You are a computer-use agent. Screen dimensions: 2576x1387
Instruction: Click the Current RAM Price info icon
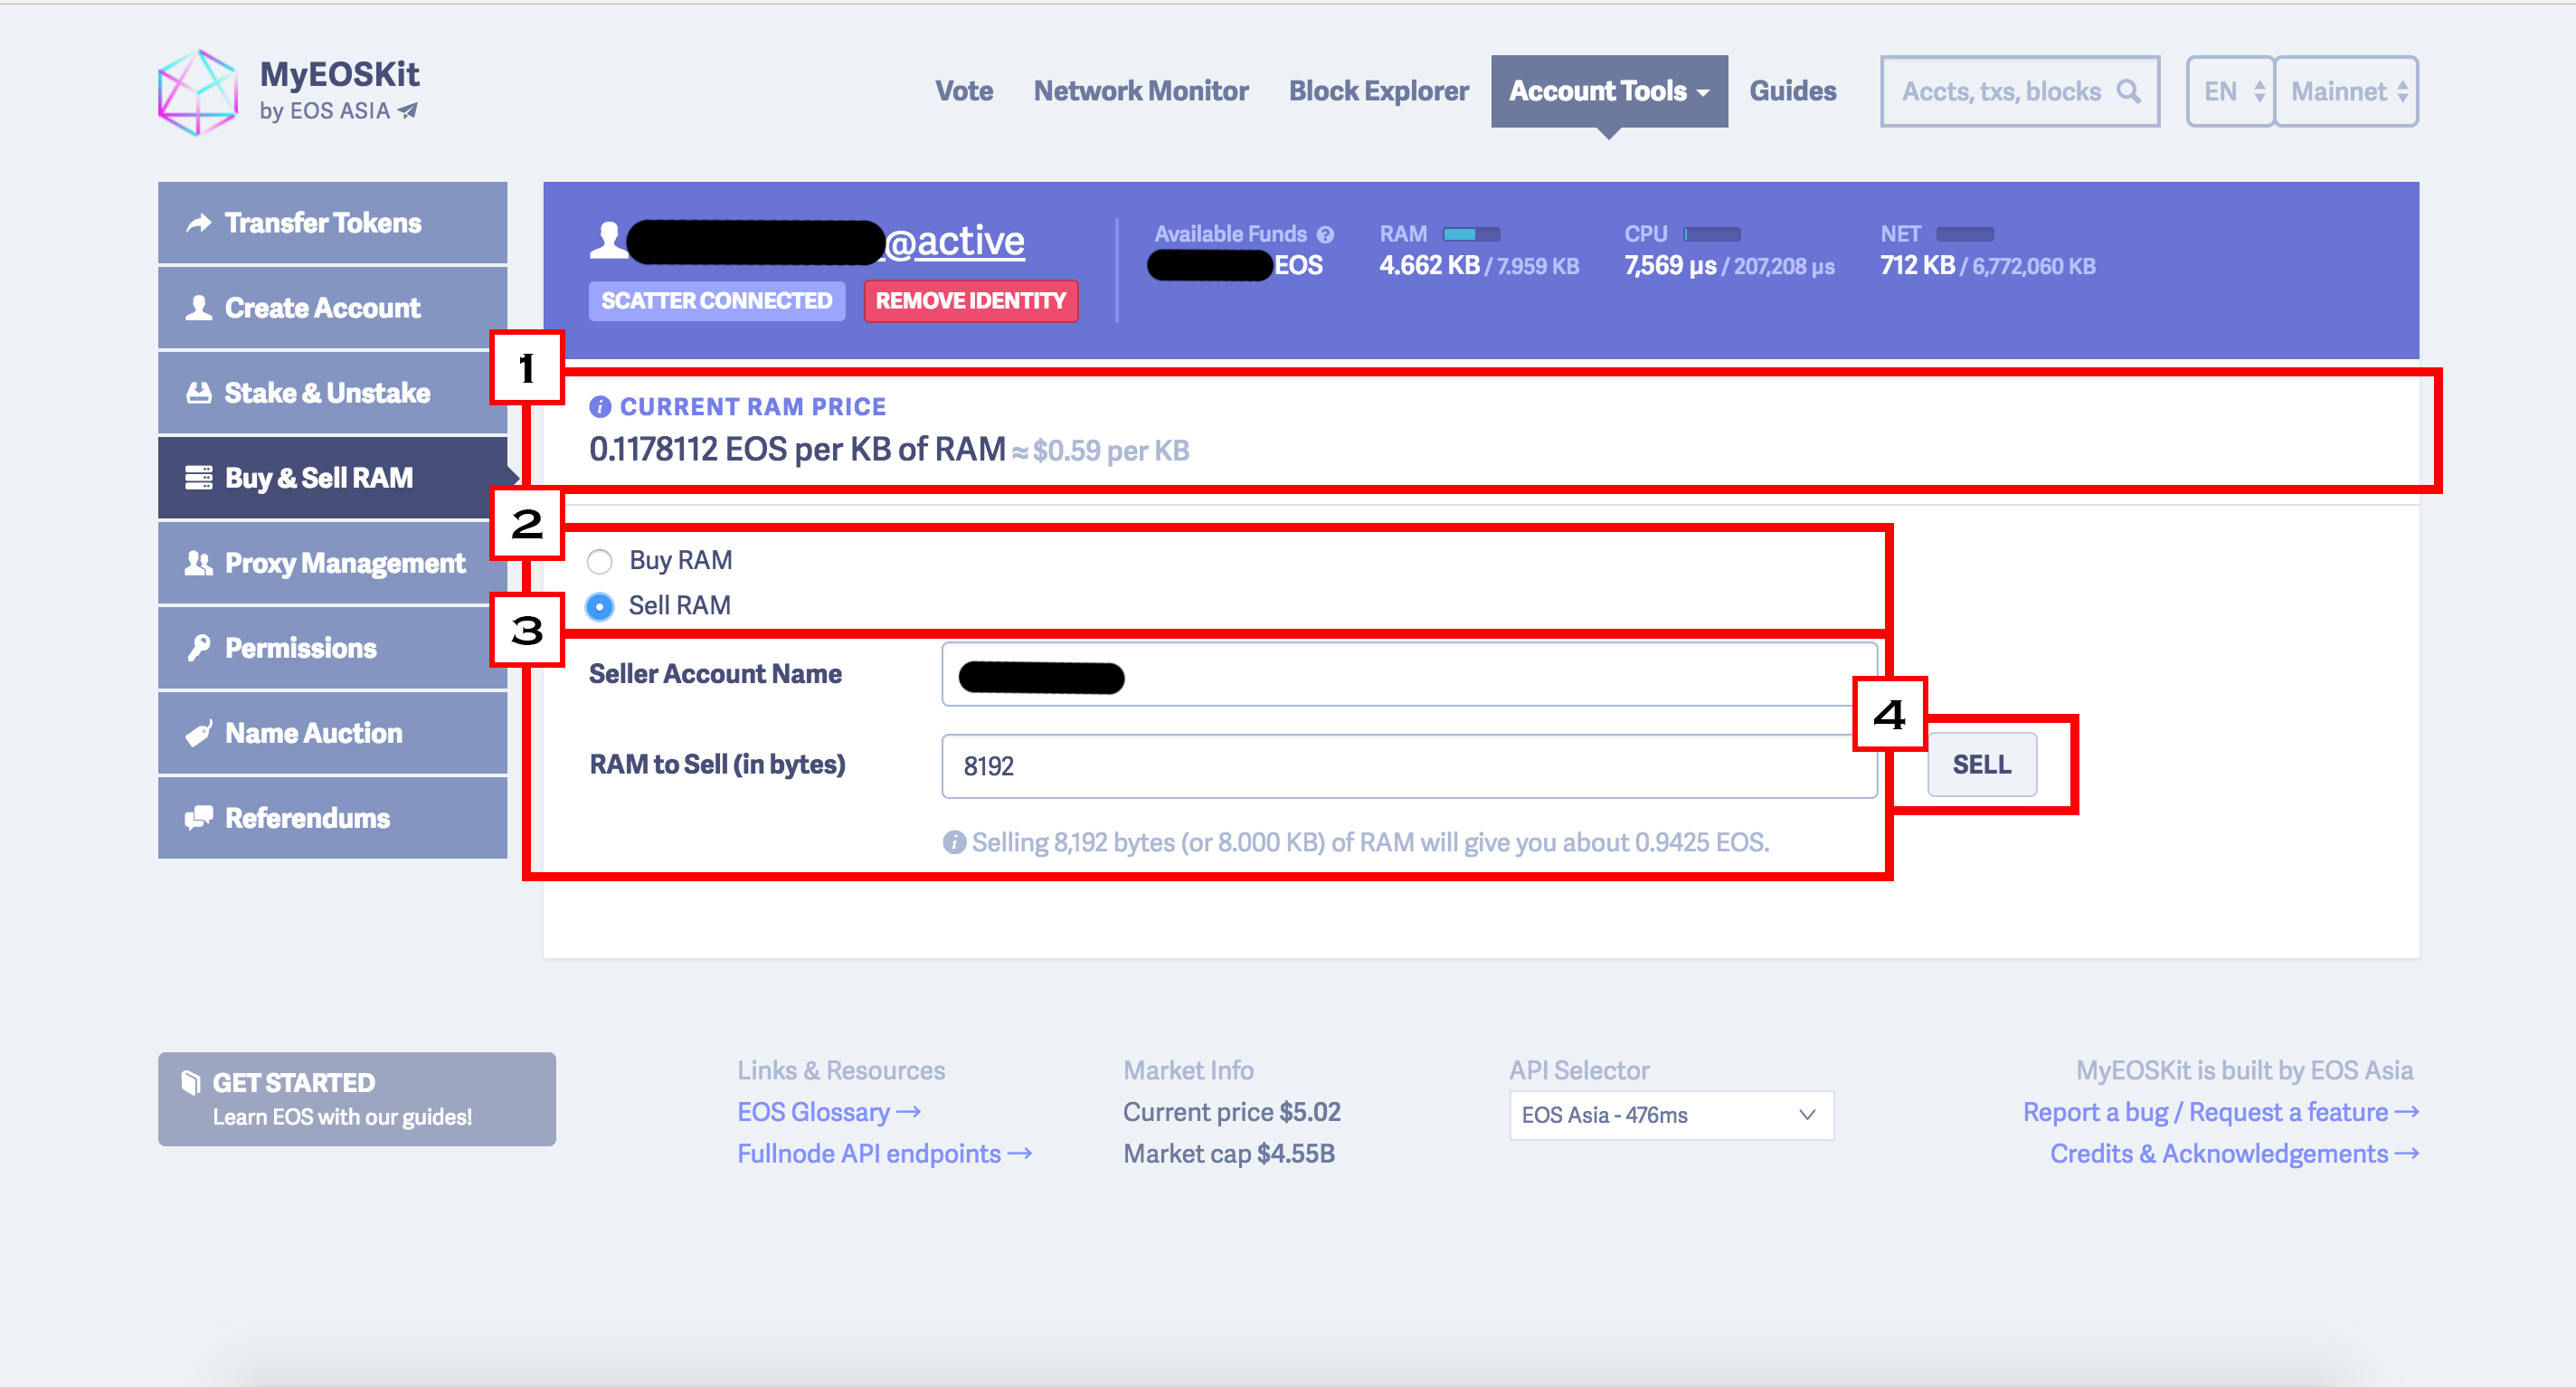[600, 406]
